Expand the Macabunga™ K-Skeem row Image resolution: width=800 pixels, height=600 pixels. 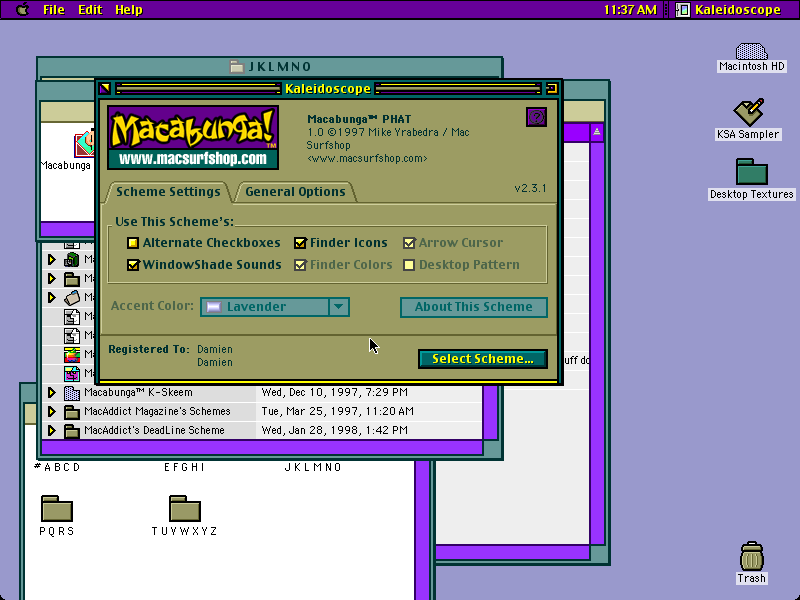(x=52, y=392)
